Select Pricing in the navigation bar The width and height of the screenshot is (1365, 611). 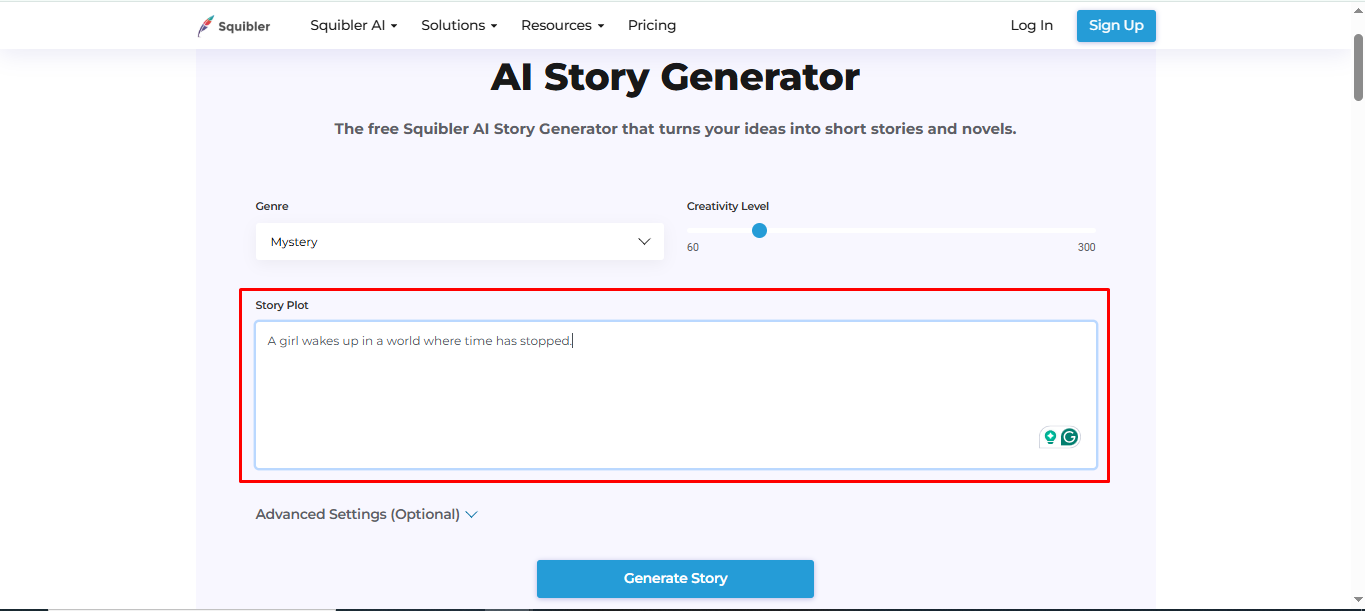click(651, 25)
